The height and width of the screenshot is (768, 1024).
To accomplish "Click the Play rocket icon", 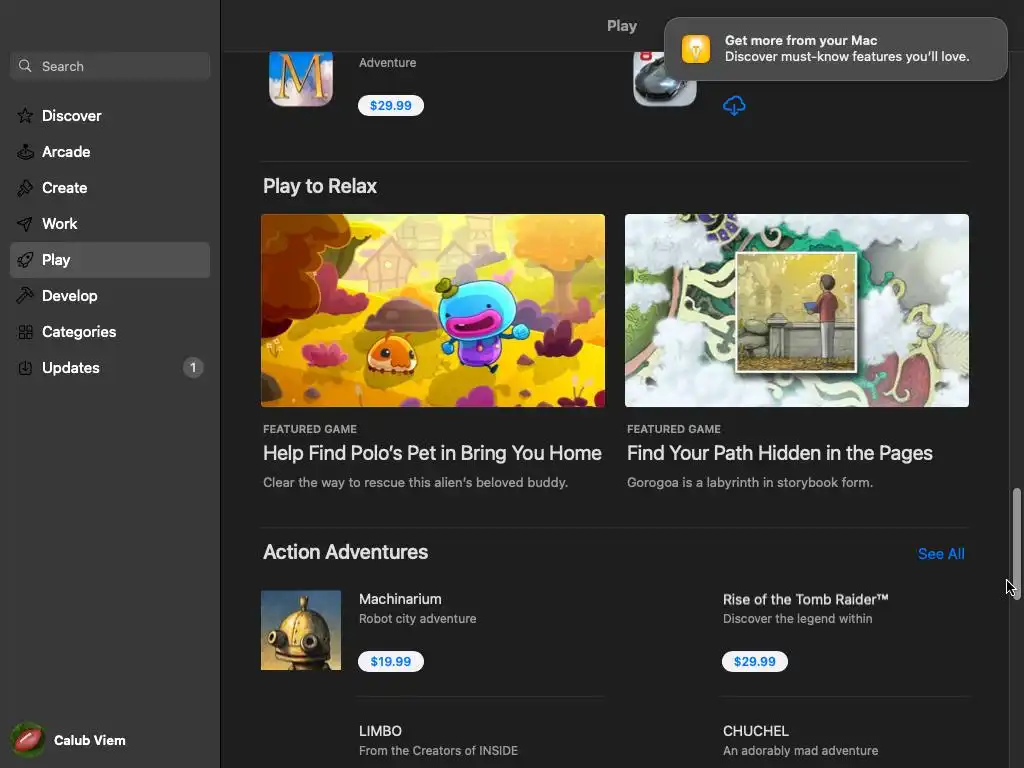I will (25, 260).
